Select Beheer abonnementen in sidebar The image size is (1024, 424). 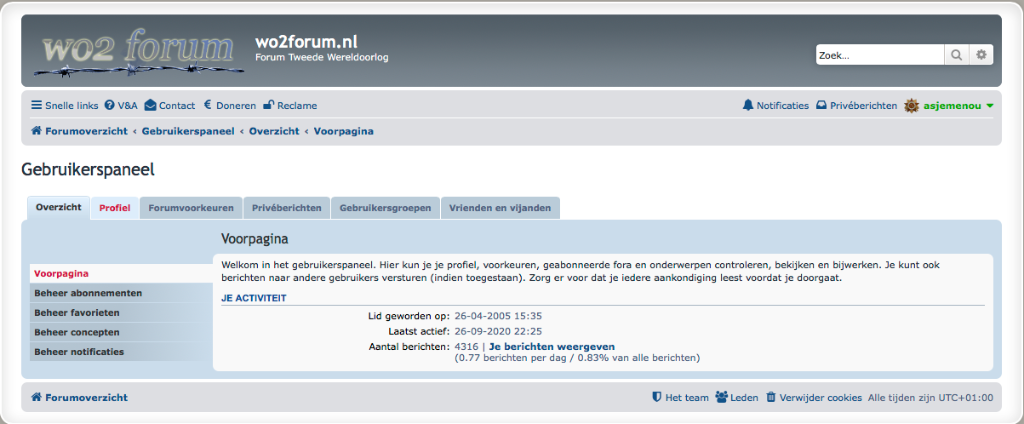point(88,293)
